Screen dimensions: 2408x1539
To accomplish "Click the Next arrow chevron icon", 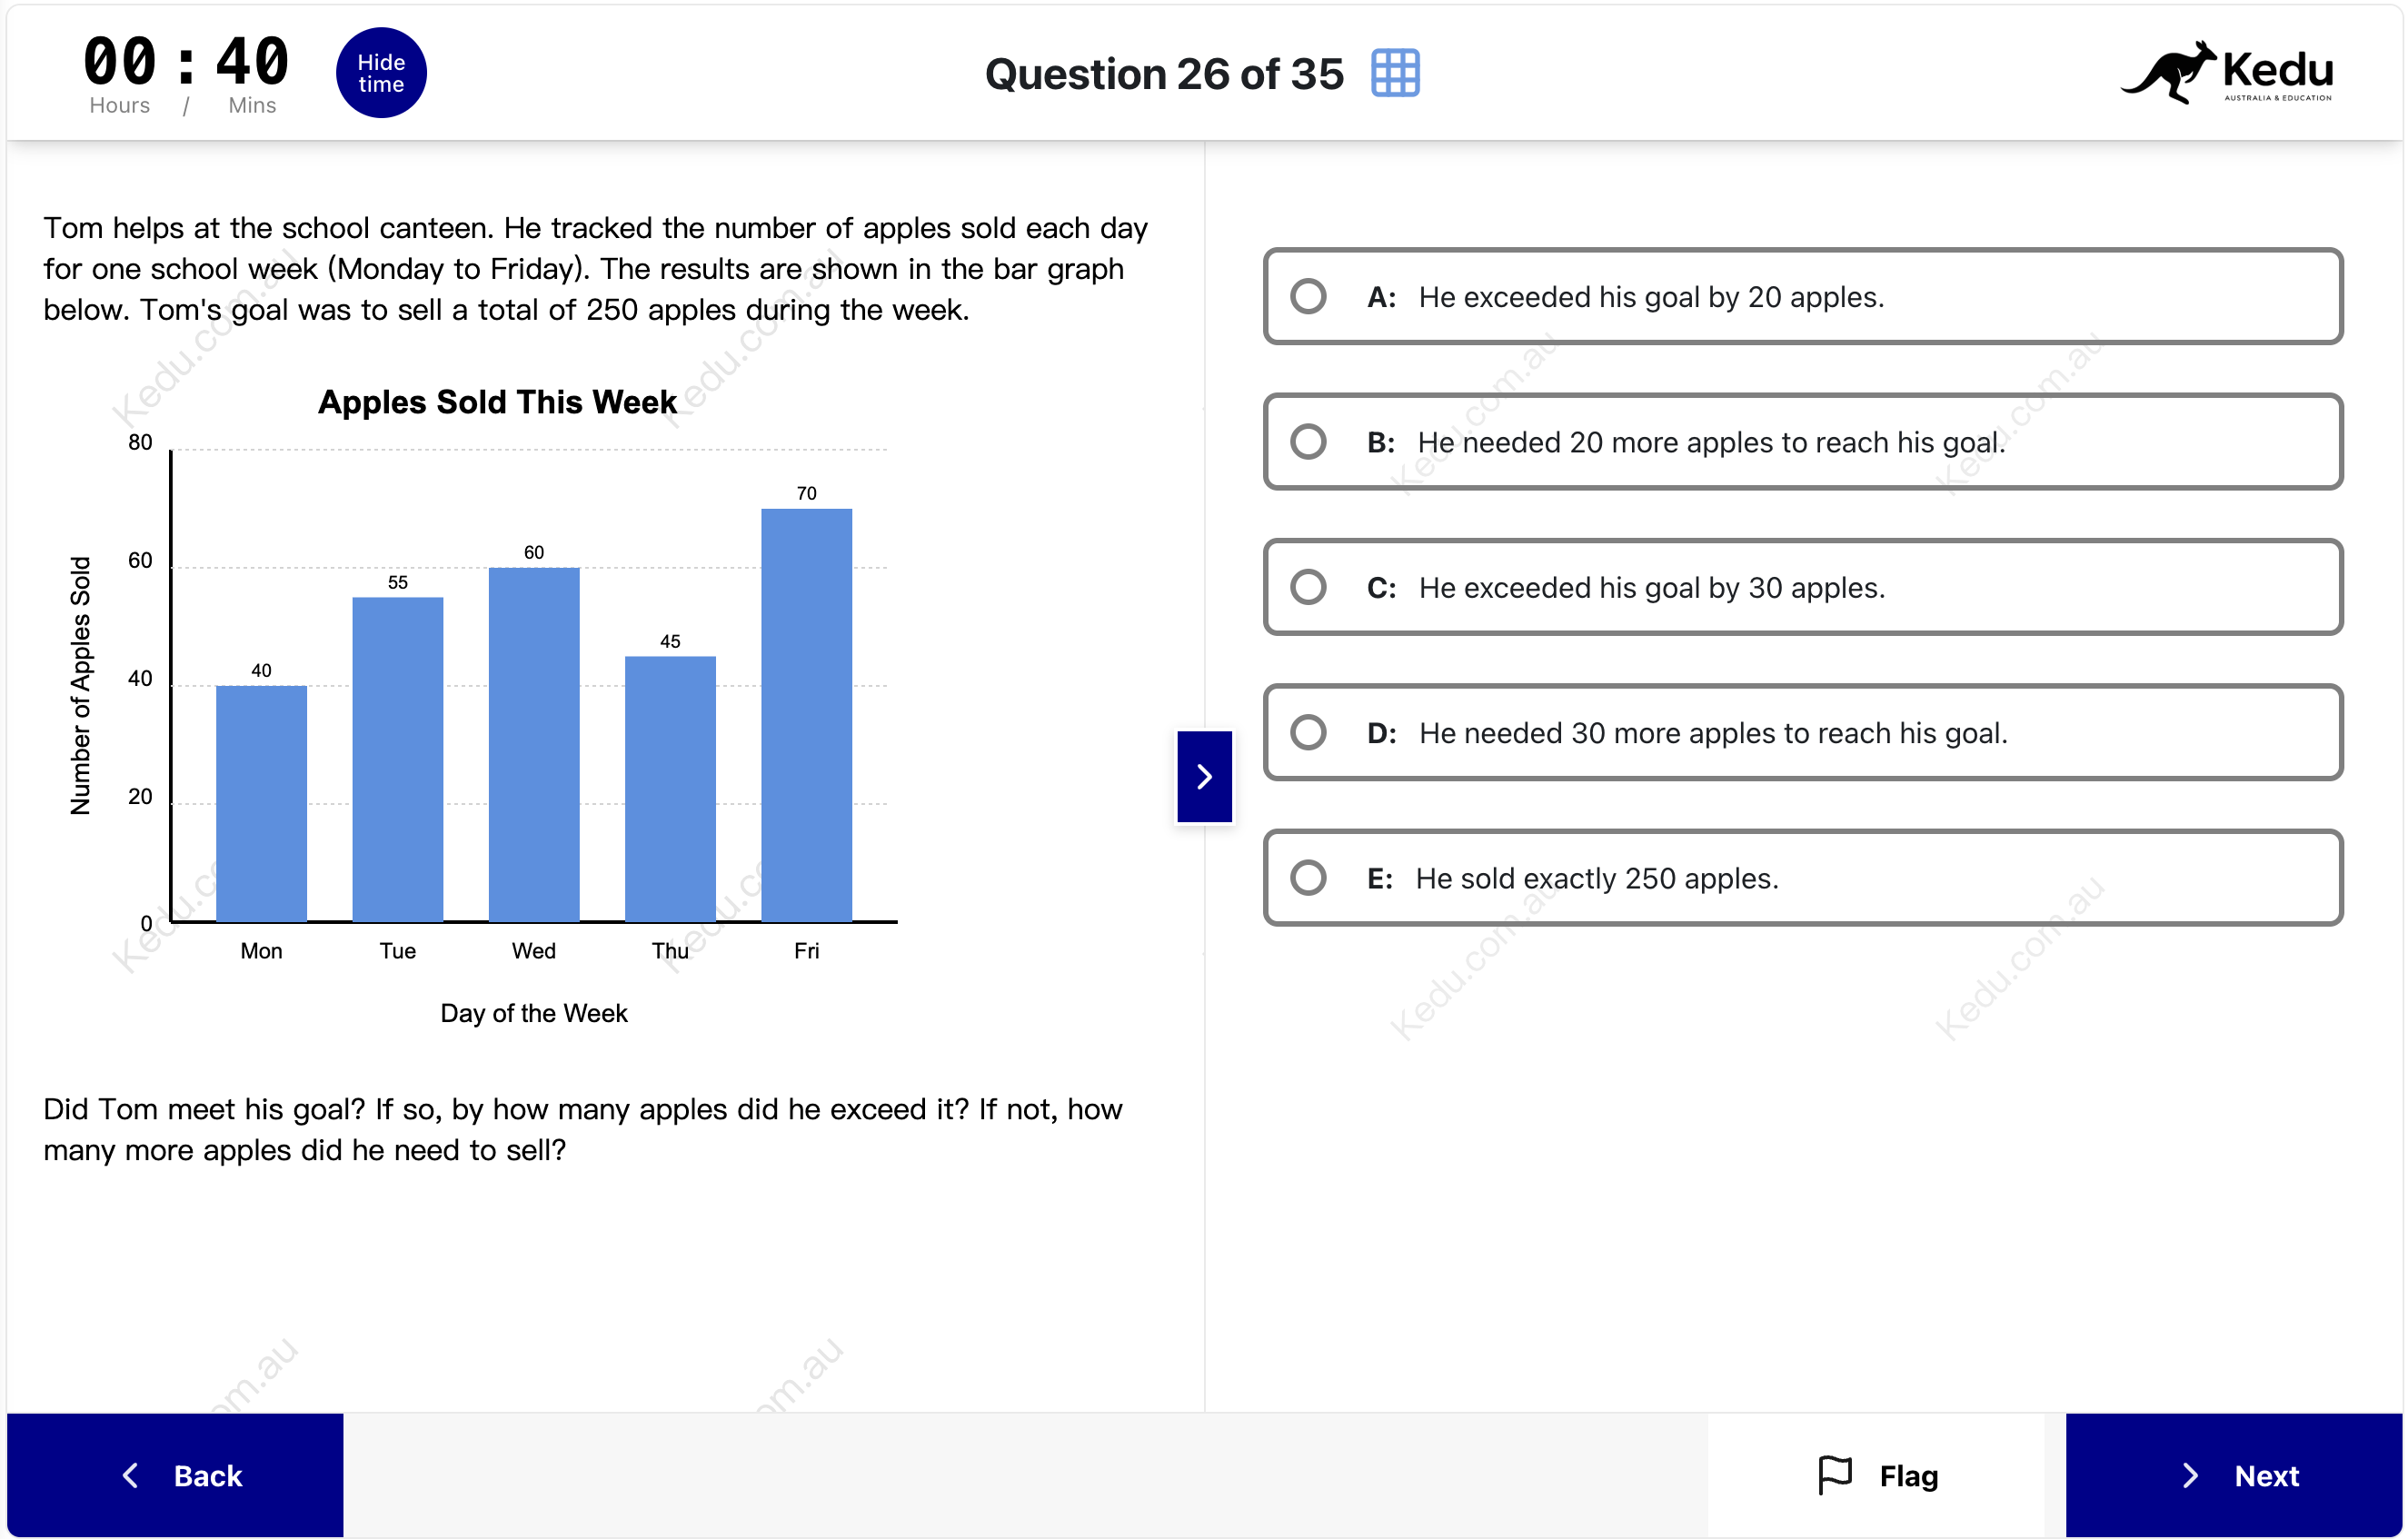I will [2190, 1475].
